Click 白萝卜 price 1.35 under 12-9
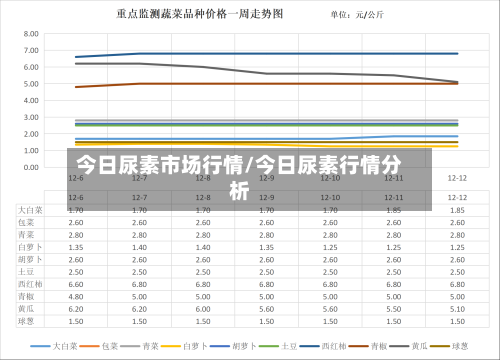This screenshot has width=500, height=360. click(266, 247)
